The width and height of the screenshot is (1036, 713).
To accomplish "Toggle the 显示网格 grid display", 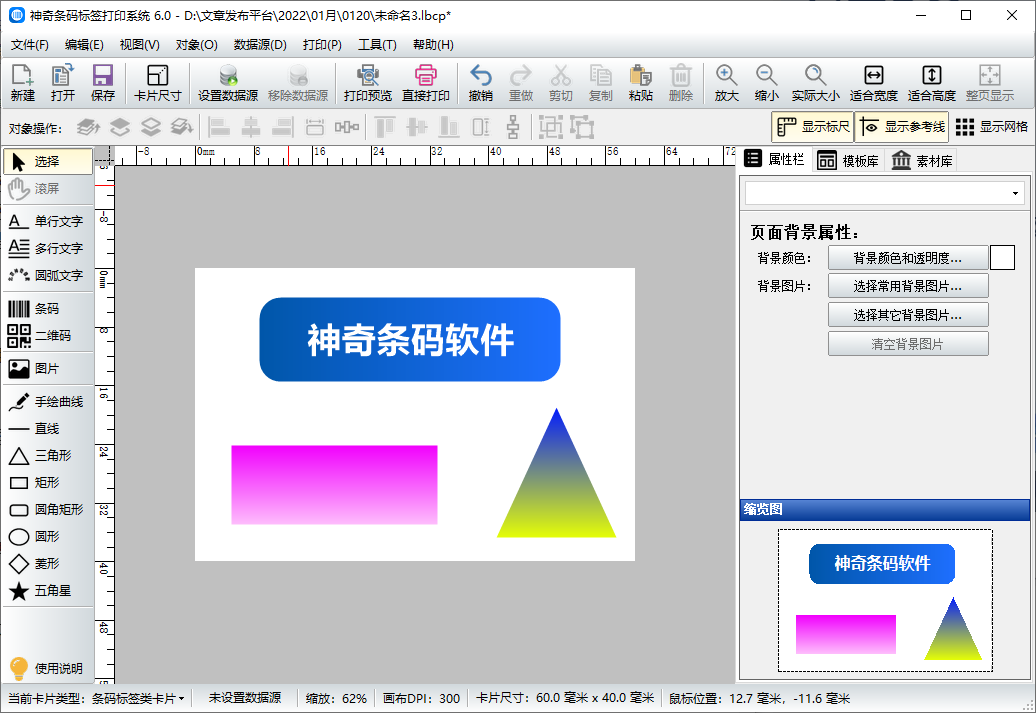I will [x=991, y=127].
